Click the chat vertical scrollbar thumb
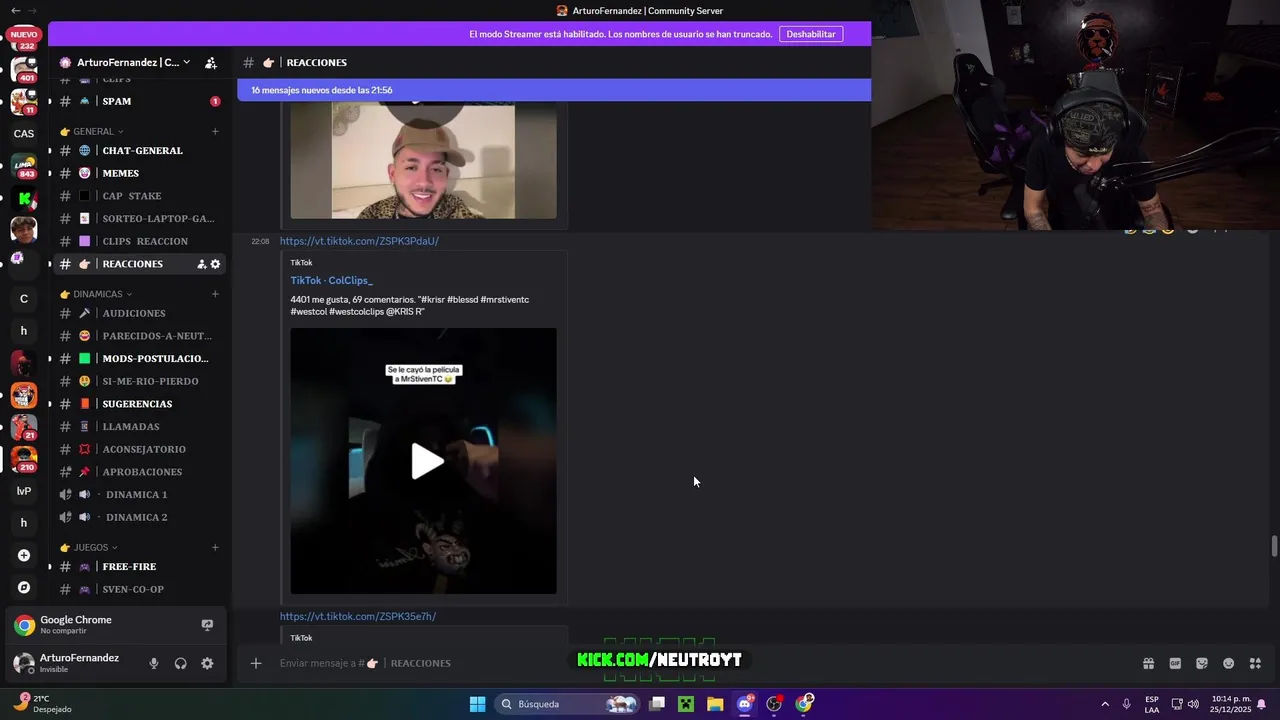The width and height of the screenshot is (1280, 720). coord(1274,546)
